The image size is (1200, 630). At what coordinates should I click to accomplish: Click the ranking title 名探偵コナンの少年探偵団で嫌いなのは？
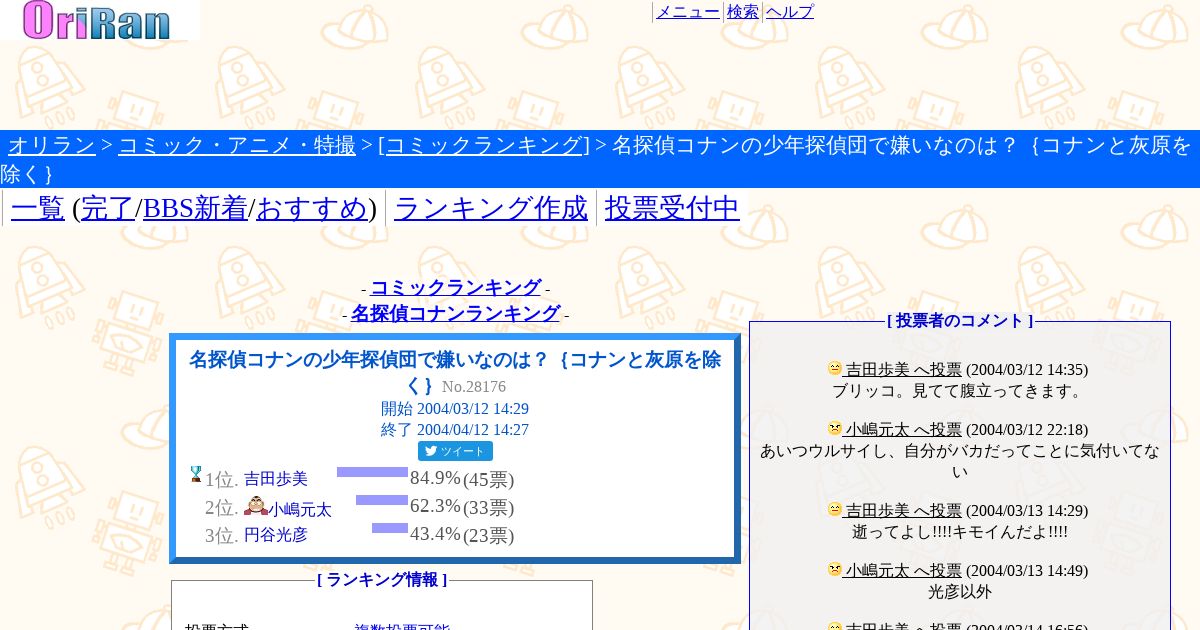[455, 372]
